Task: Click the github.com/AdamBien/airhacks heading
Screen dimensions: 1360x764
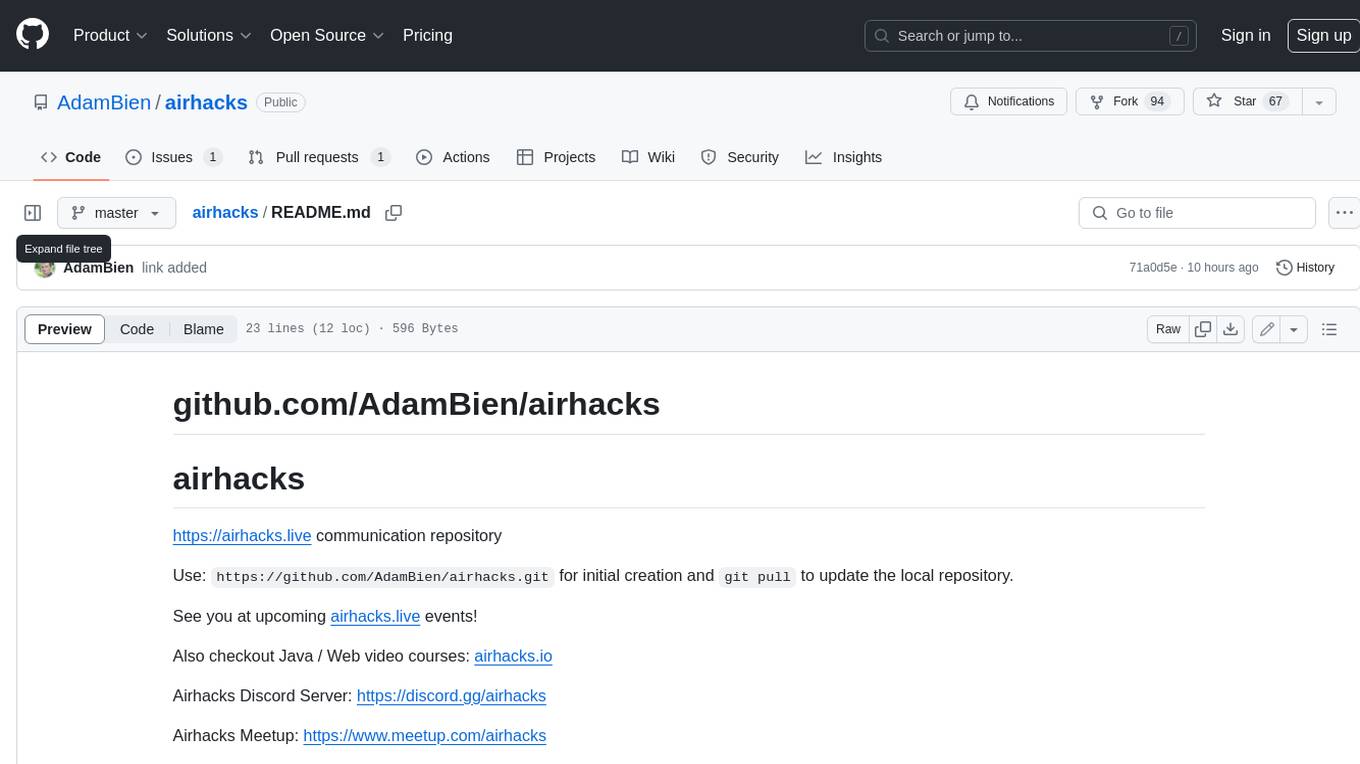Action: tap(416, 404)
